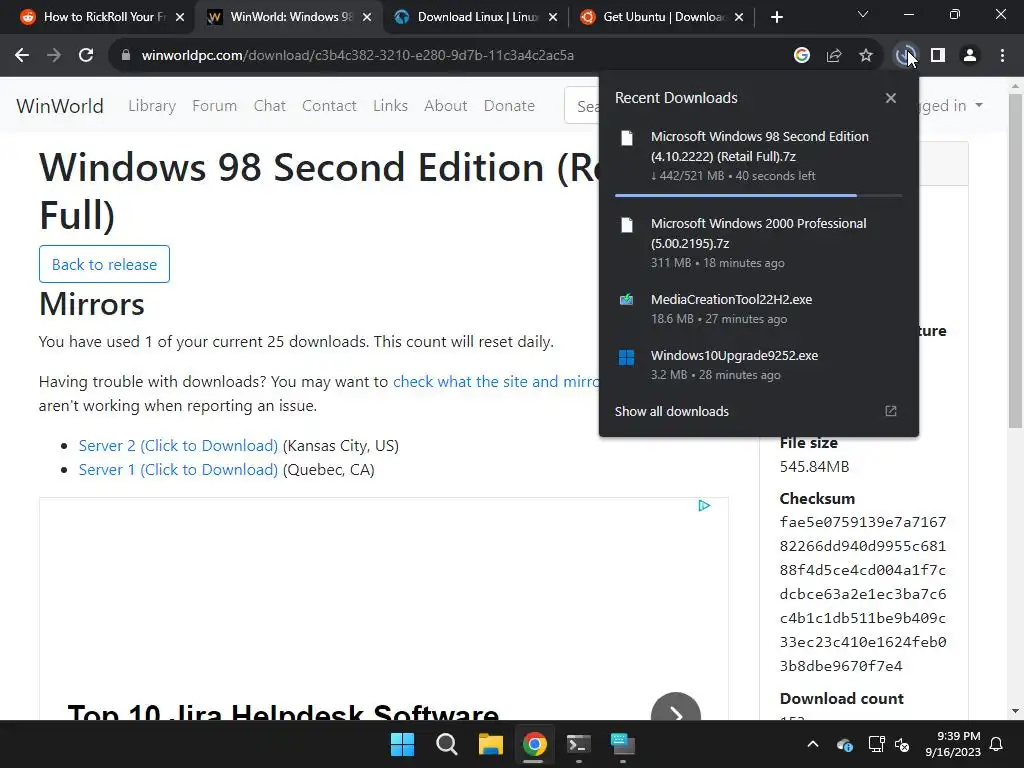Open the Windows10Upgrade9252.exe file name

(734, 356)
